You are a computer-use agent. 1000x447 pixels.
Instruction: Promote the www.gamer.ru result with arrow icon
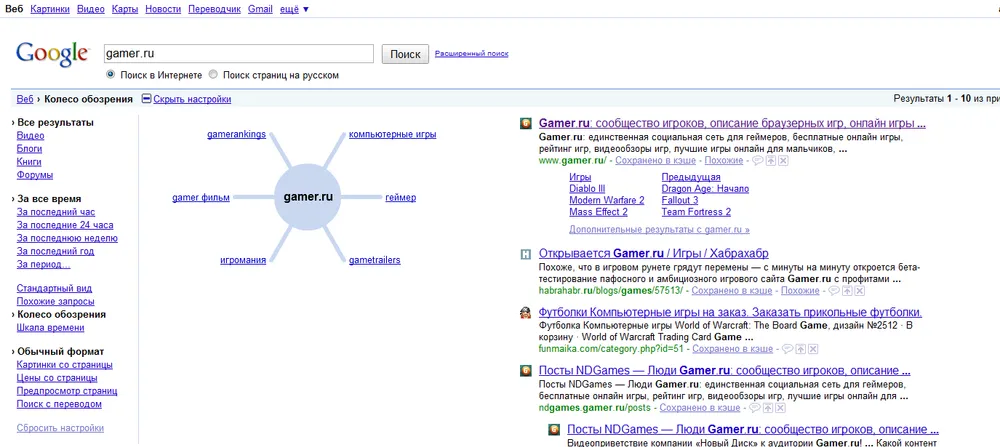771,160
